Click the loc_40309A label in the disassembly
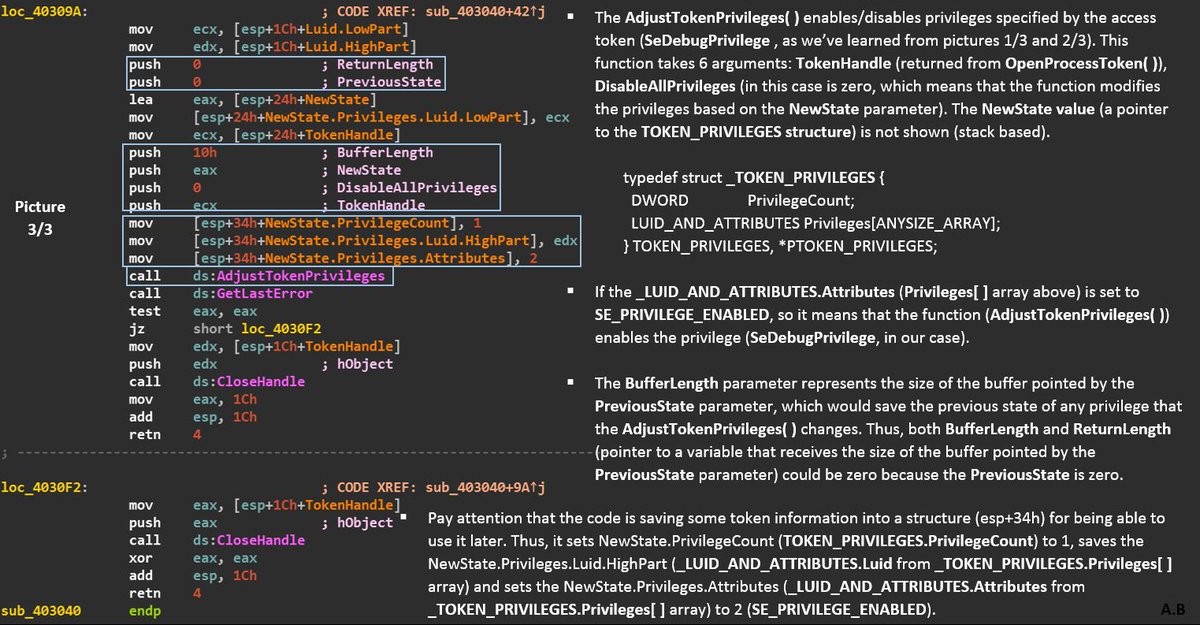Image resolution: width=1200 pixels, height=625 pixels. (x=44, y=12)
